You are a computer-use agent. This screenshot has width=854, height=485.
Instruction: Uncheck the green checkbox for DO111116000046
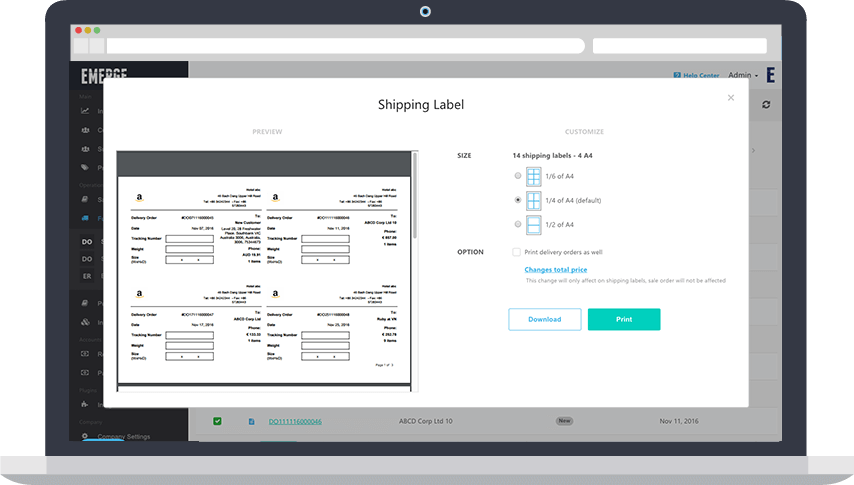point(217,421)
